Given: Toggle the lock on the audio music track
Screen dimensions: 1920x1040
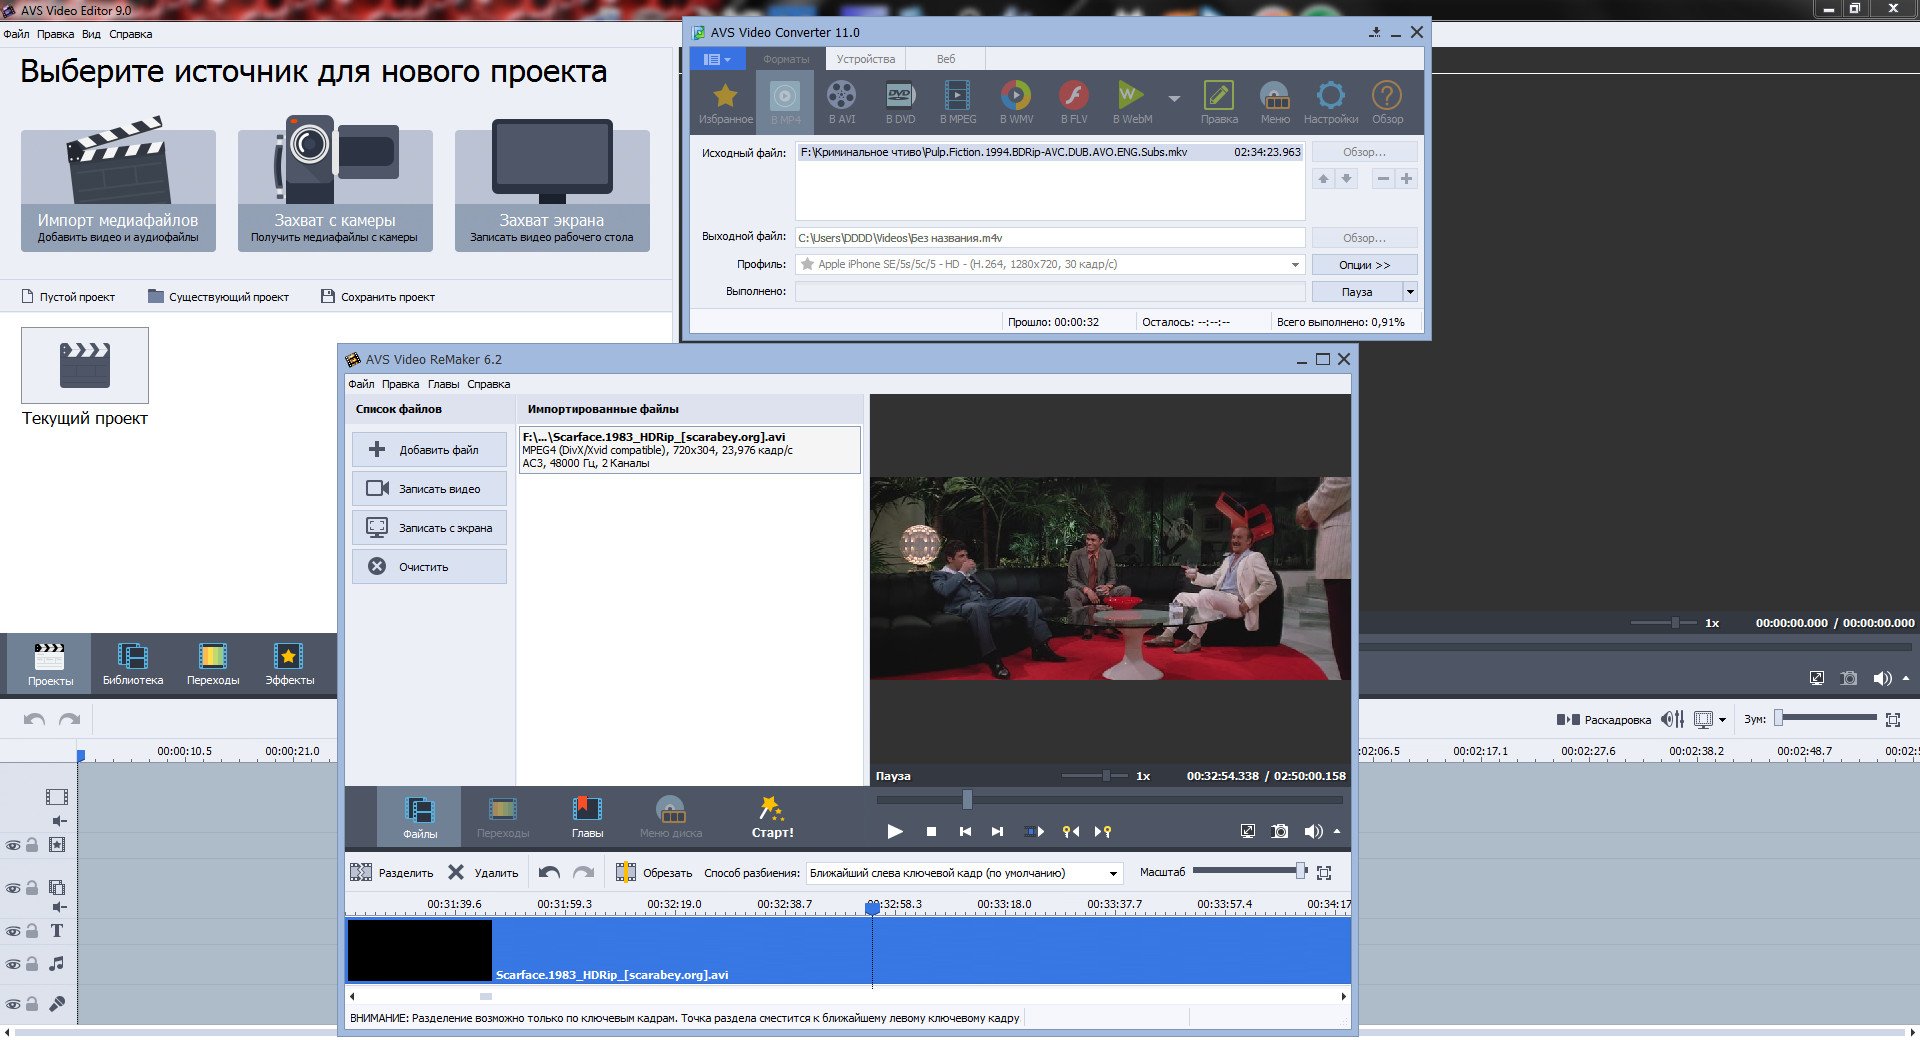Looking at the screenshot, I should [x=32, y=965].
